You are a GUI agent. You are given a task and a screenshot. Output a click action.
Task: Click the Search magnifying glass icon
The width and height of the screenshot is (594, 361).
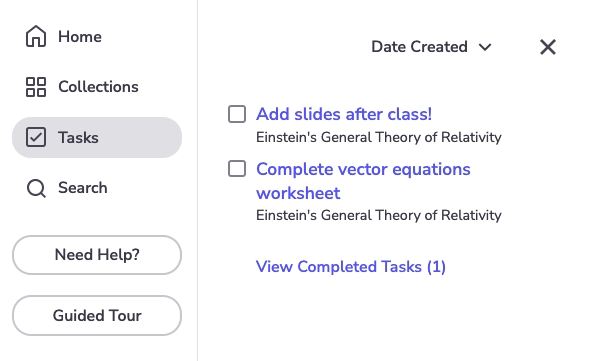(36, 188)
